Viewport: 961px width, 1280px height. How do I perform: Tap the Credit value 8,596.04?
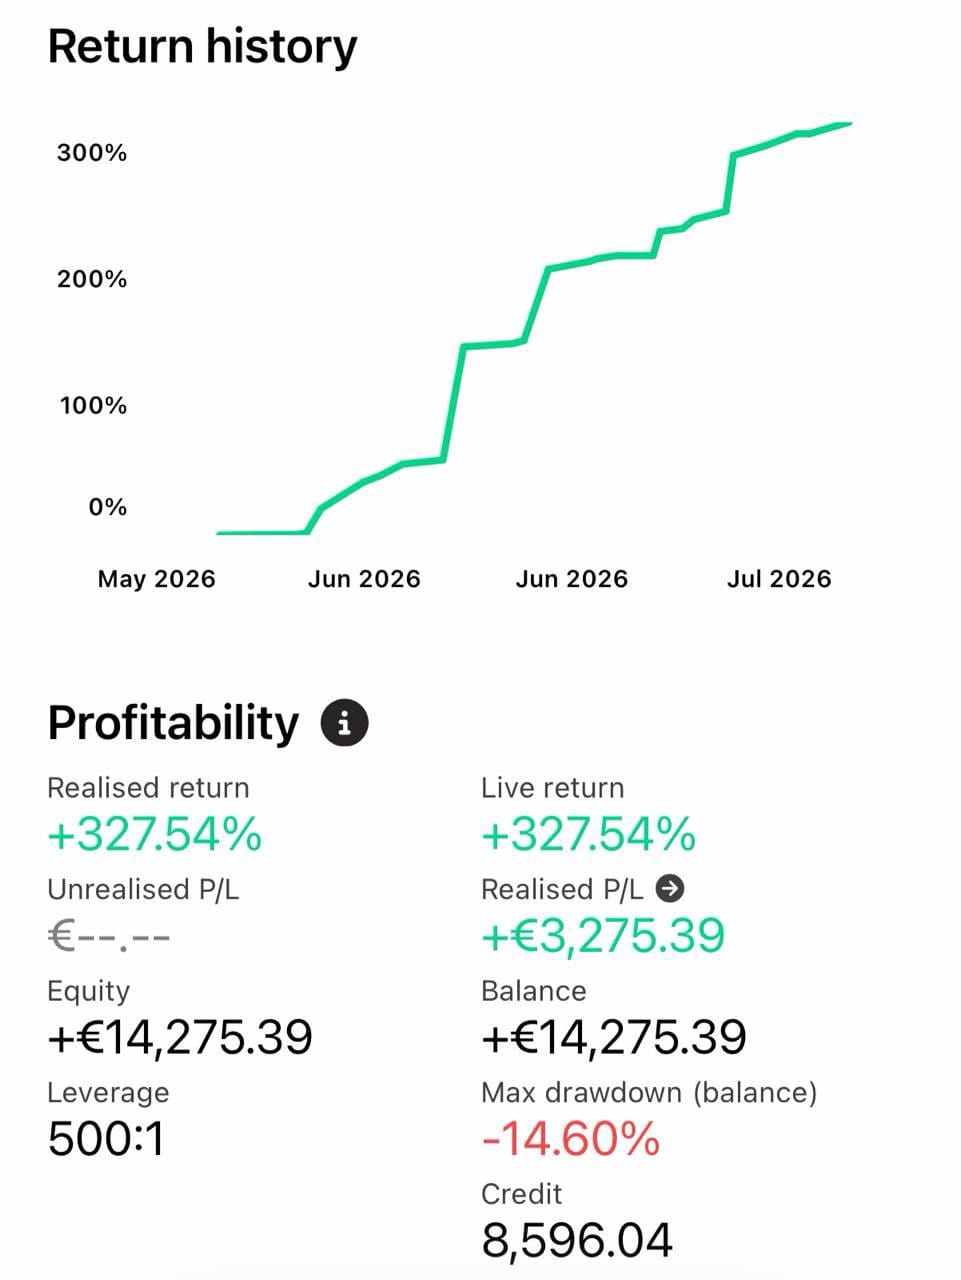pos(577,1240)
